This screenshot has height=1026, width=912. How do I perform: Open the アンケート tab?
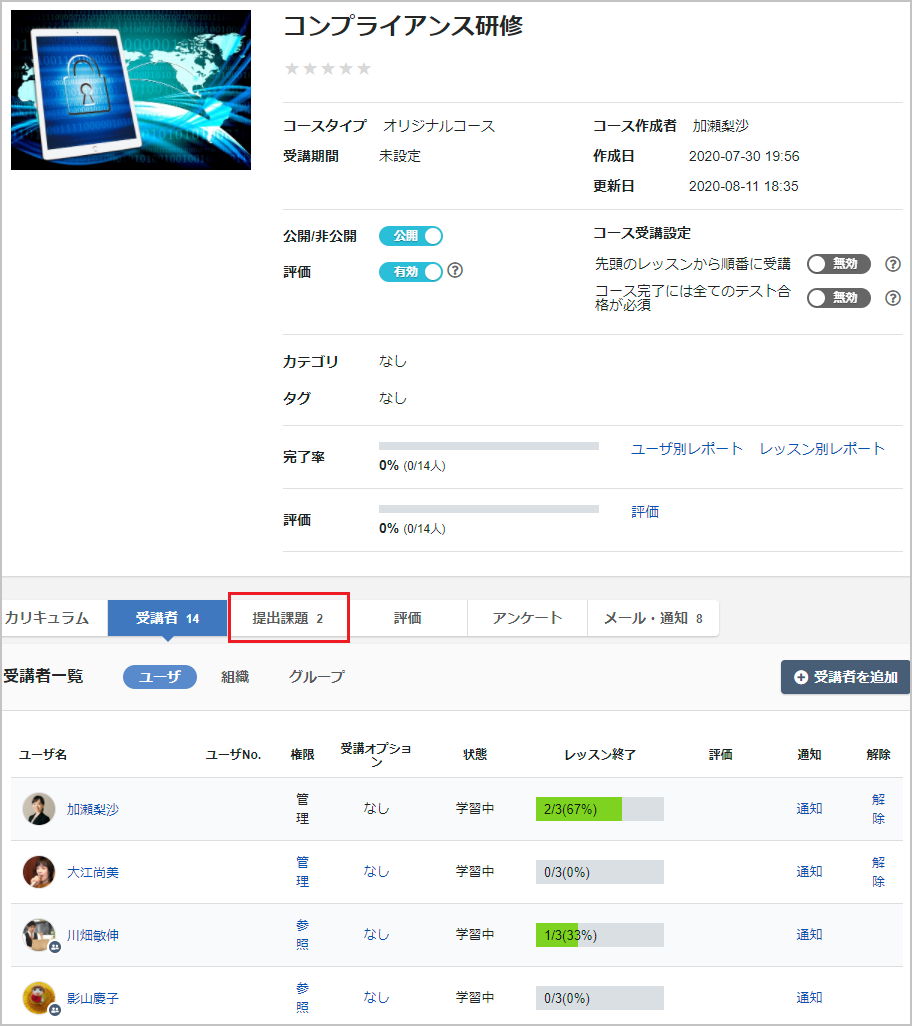click(x=527, y=618)
